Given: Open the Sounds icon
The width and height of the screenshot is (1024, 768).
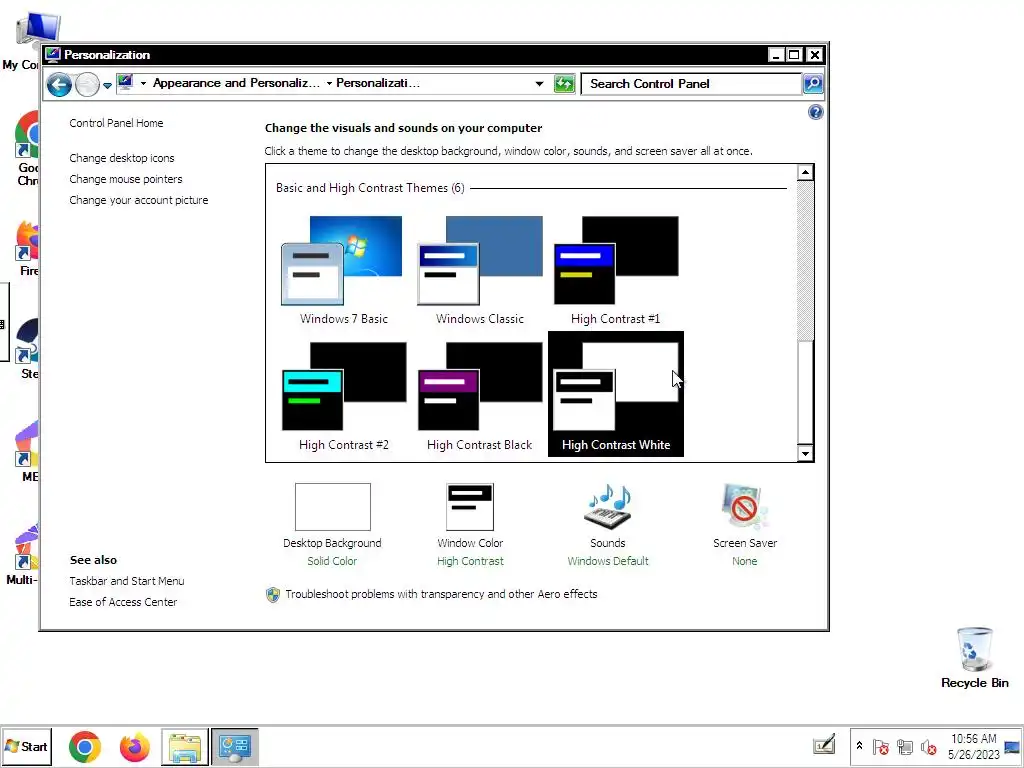Looking at the screenshot, I should click(x=608, y=507).
